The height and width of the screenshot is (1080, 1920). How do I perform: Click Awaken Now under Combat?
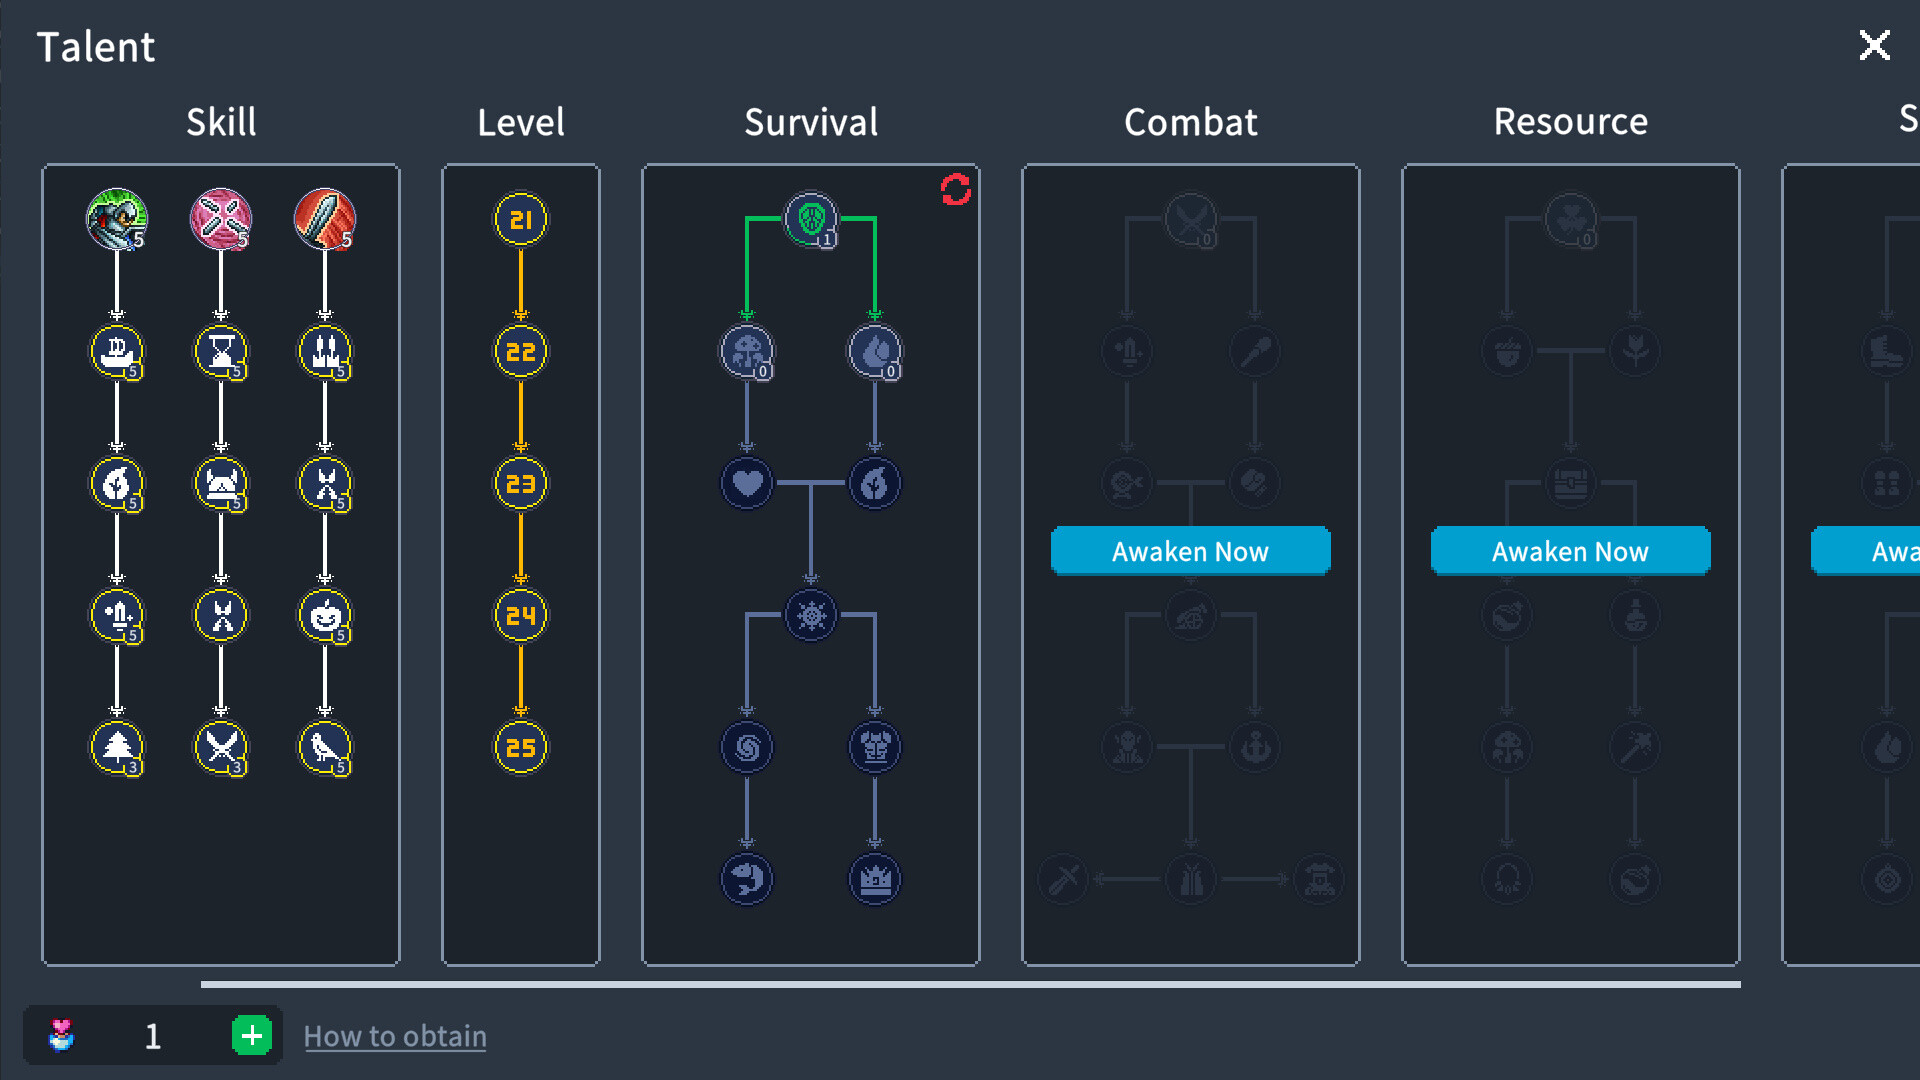(1190, 551)
